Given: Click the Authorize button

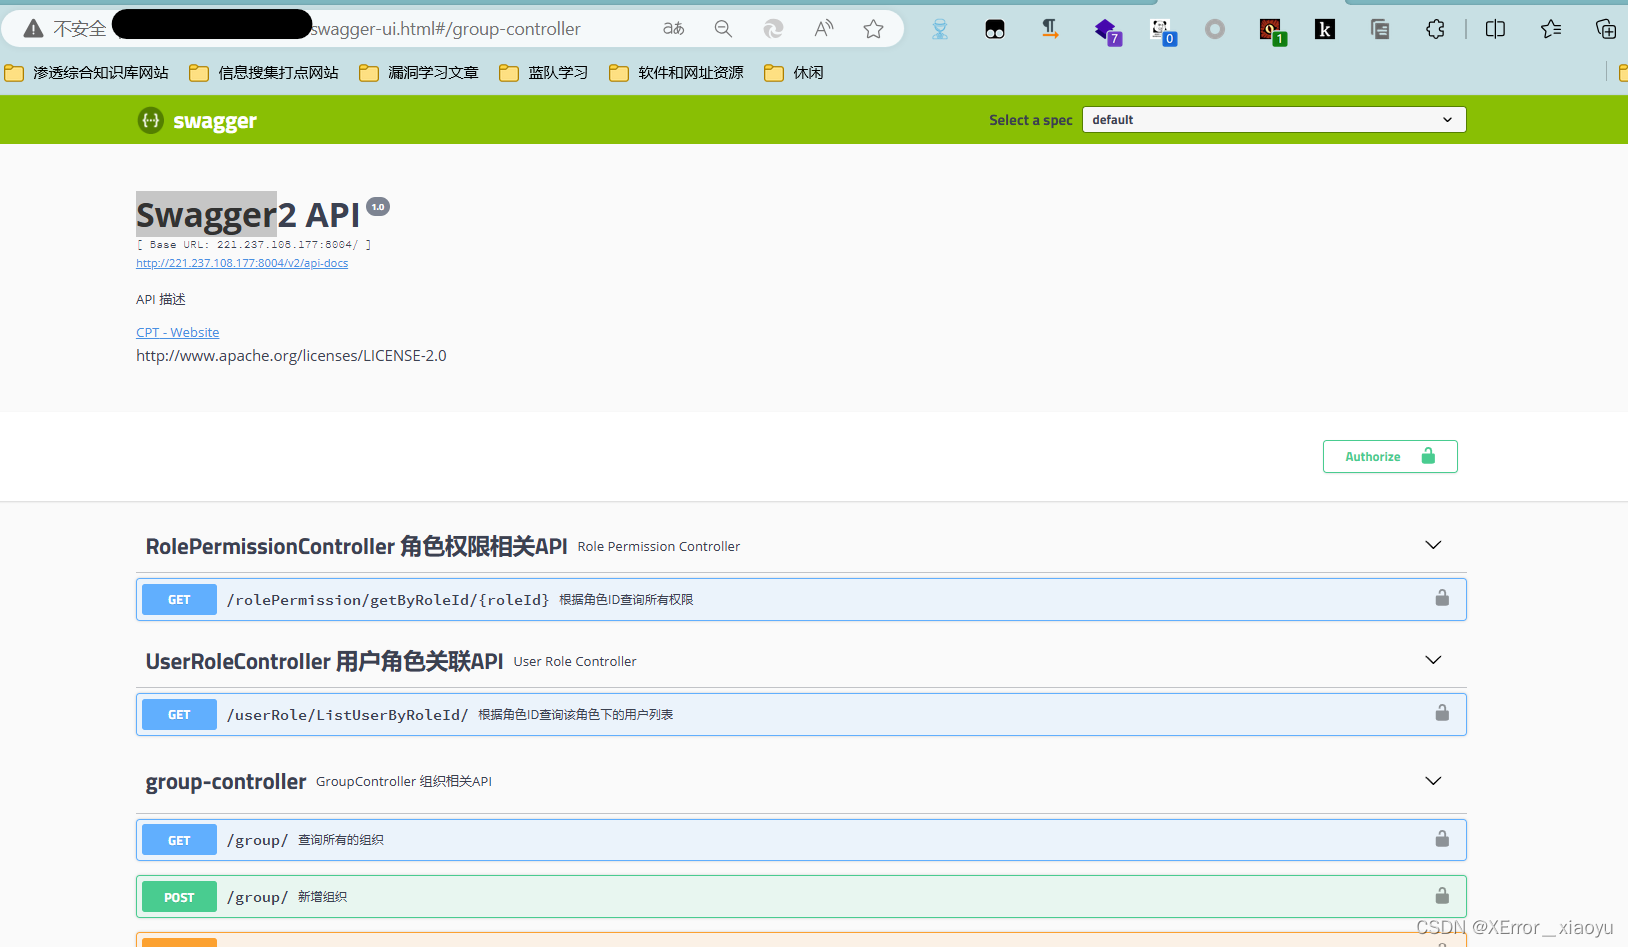Looking at the screenshot, I should [x=1390, y=456].
